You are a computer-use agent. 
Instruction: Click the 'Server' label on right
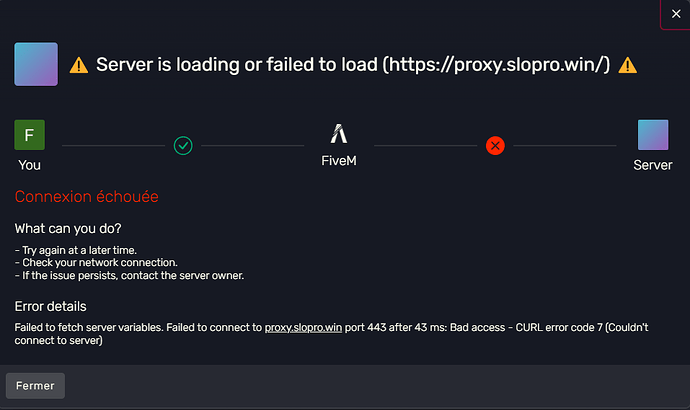click(653, 165)
